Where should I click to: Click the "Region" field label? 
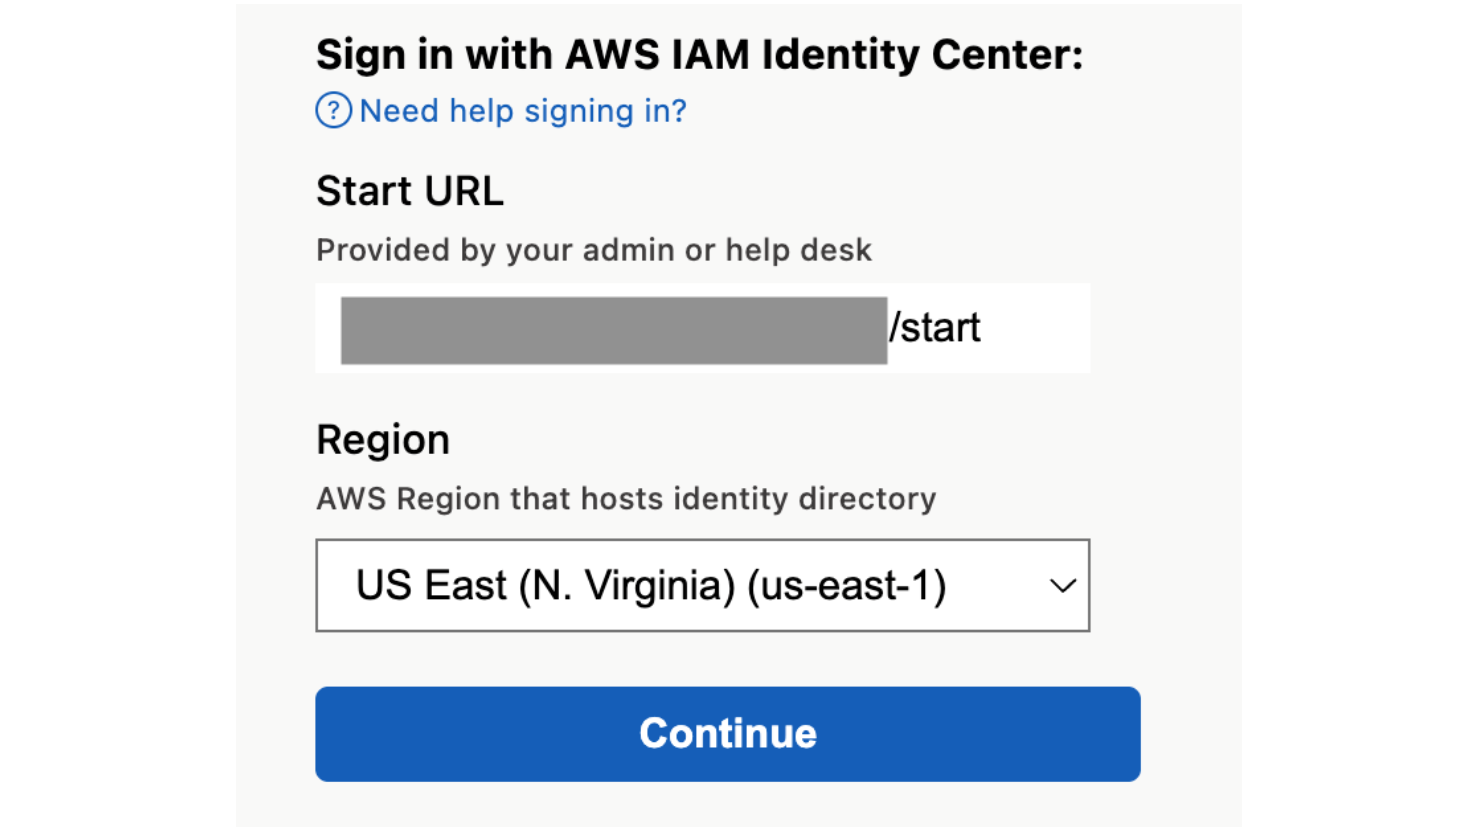[x=383, y=440]
